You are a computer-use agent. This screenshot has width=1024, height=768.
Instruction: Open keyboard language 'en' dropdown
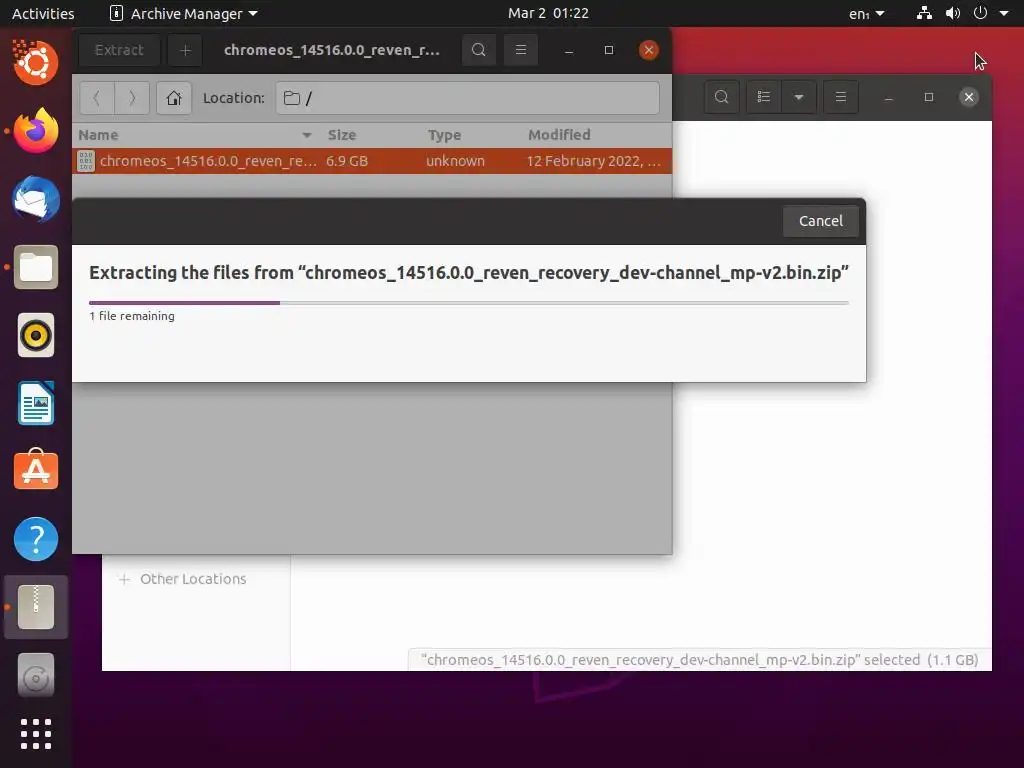tap(866, 13)
